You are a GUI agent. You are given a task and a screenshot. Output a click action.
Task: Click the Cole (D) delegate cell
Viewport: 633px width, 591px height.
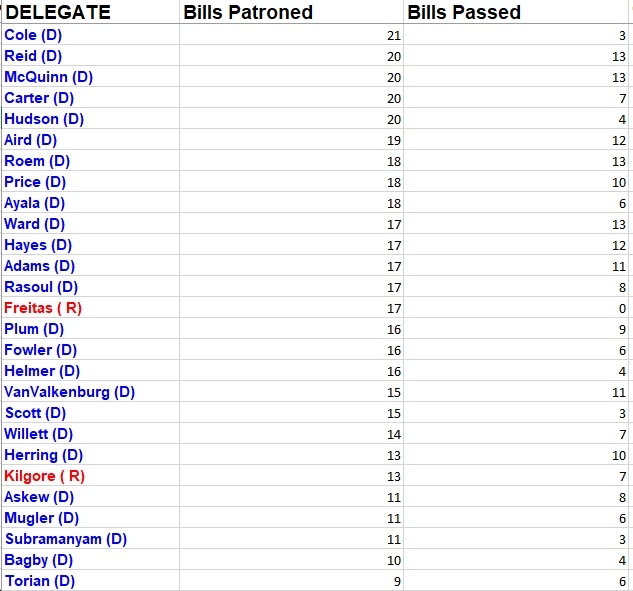[90, 34]
